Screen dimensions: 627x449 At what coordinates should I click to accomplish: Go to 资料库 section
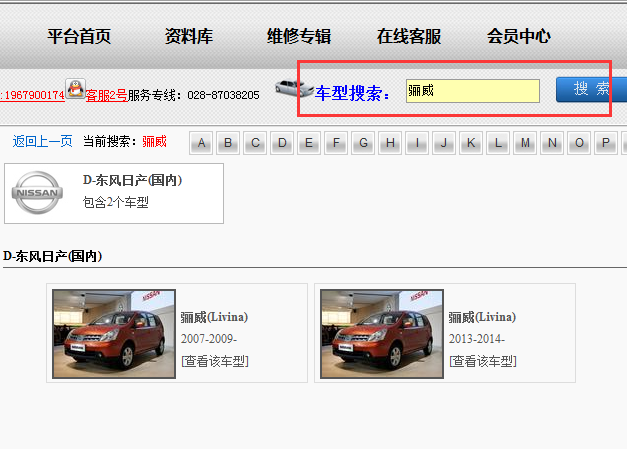(x=189, y=36)
